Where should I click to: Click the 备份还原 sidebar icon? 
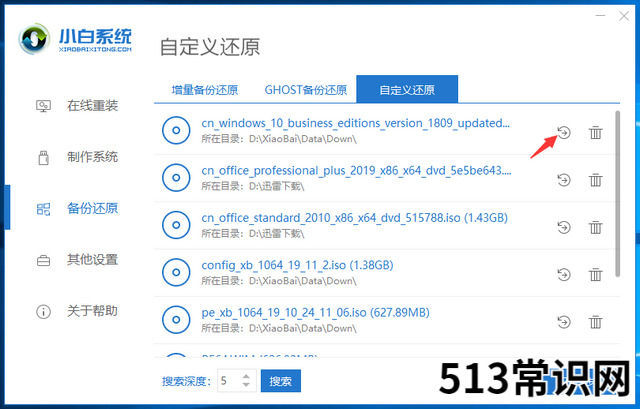[43, 209]
